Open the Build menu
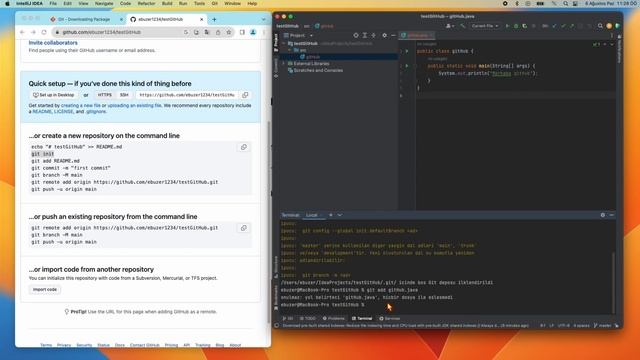Viewport: 640px width, 360px height. [x=167, y=3]
